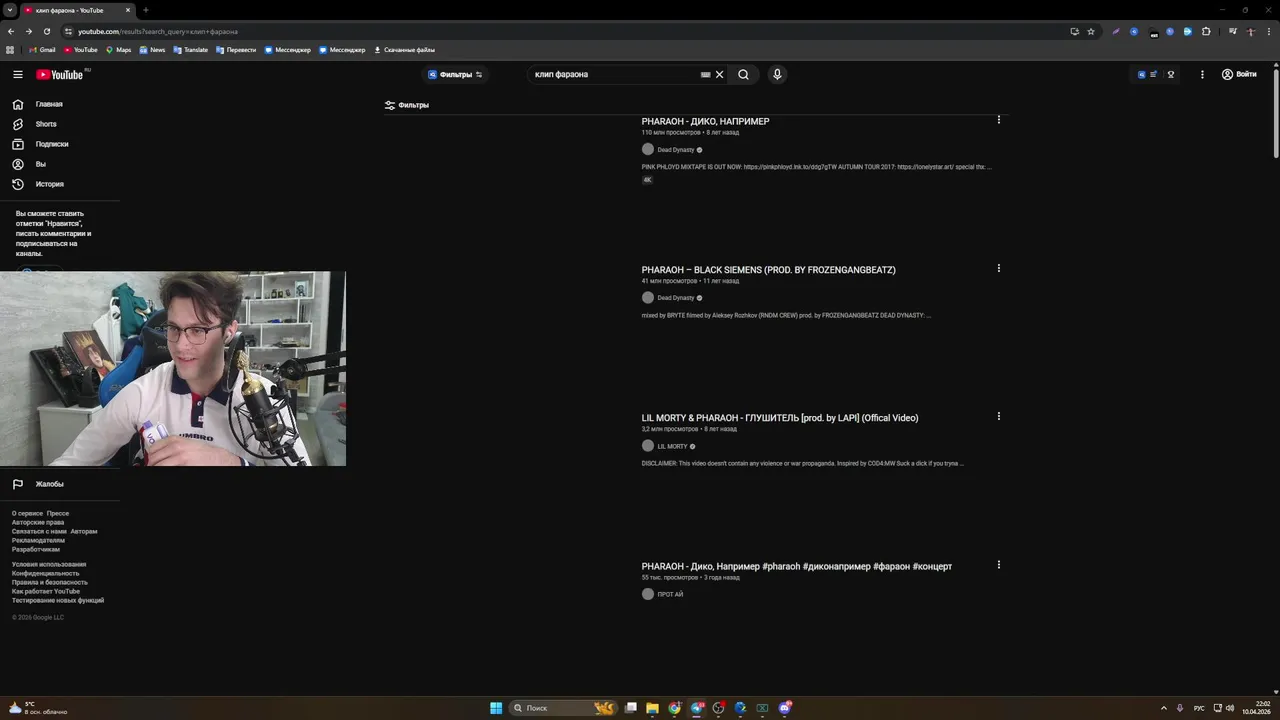Image resolution: width=1280 pixels, height=720 pixels.
Task: Click browser back arrow
Action: pyautogui.click(x=11, y=31)
